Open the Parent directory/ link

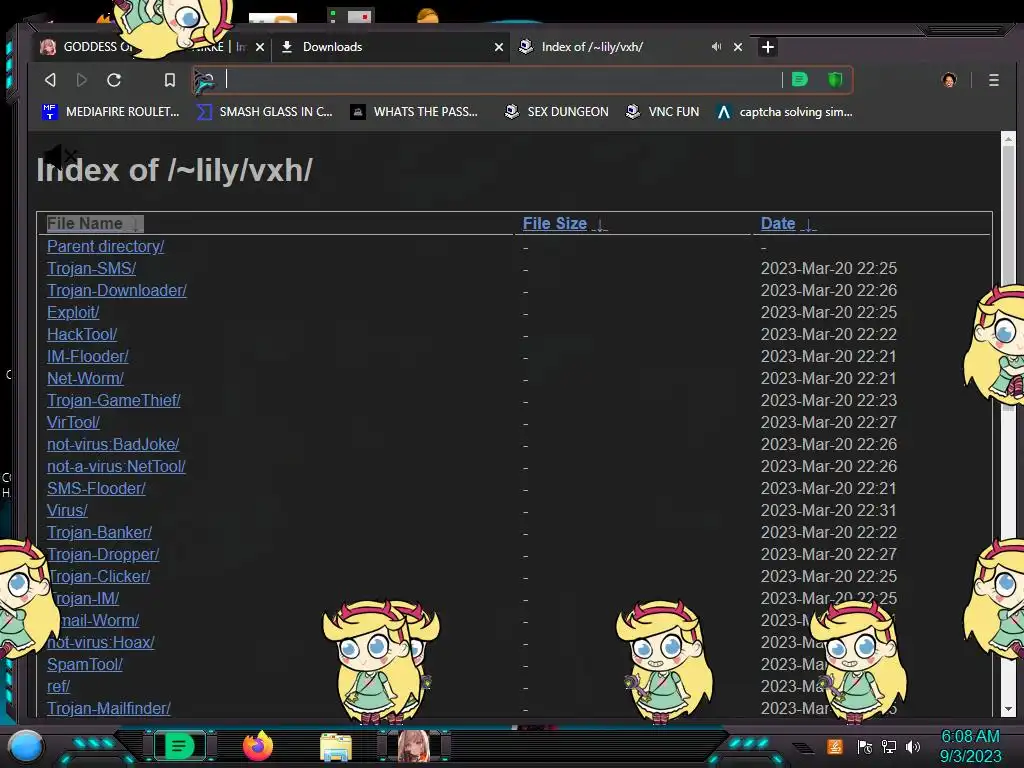[x=106, y=246]
